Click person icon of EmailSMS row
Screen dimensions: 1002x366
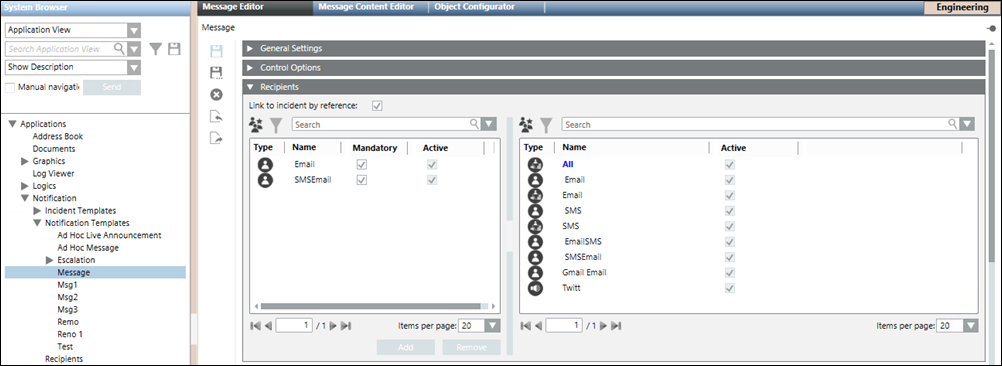click(x=535, y=242)
